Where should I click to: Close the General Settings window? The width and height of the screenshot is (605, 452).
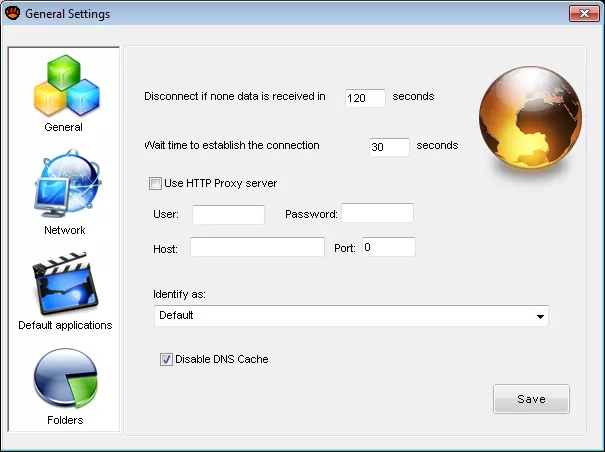click(584, 14)
